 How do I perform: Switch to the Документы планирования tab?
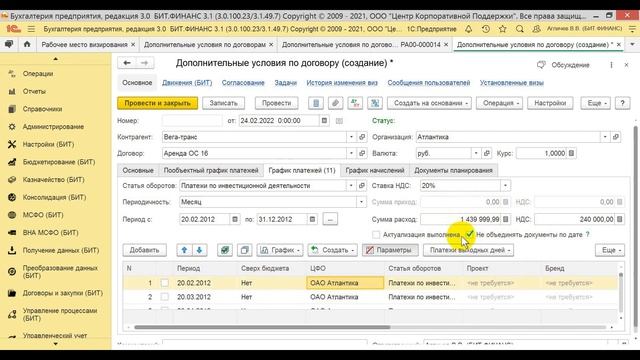[453, 170]
